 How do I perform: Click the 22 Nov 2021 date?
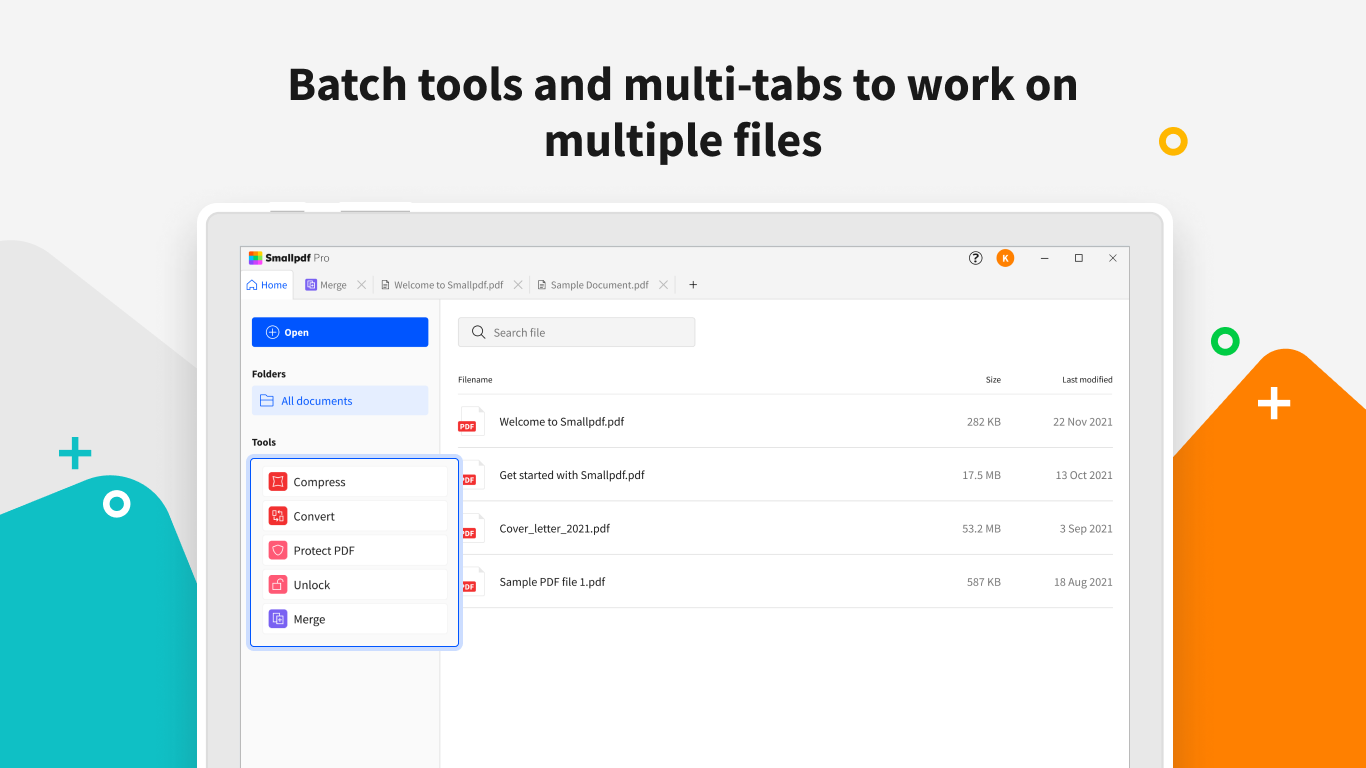pos(1083,422)
